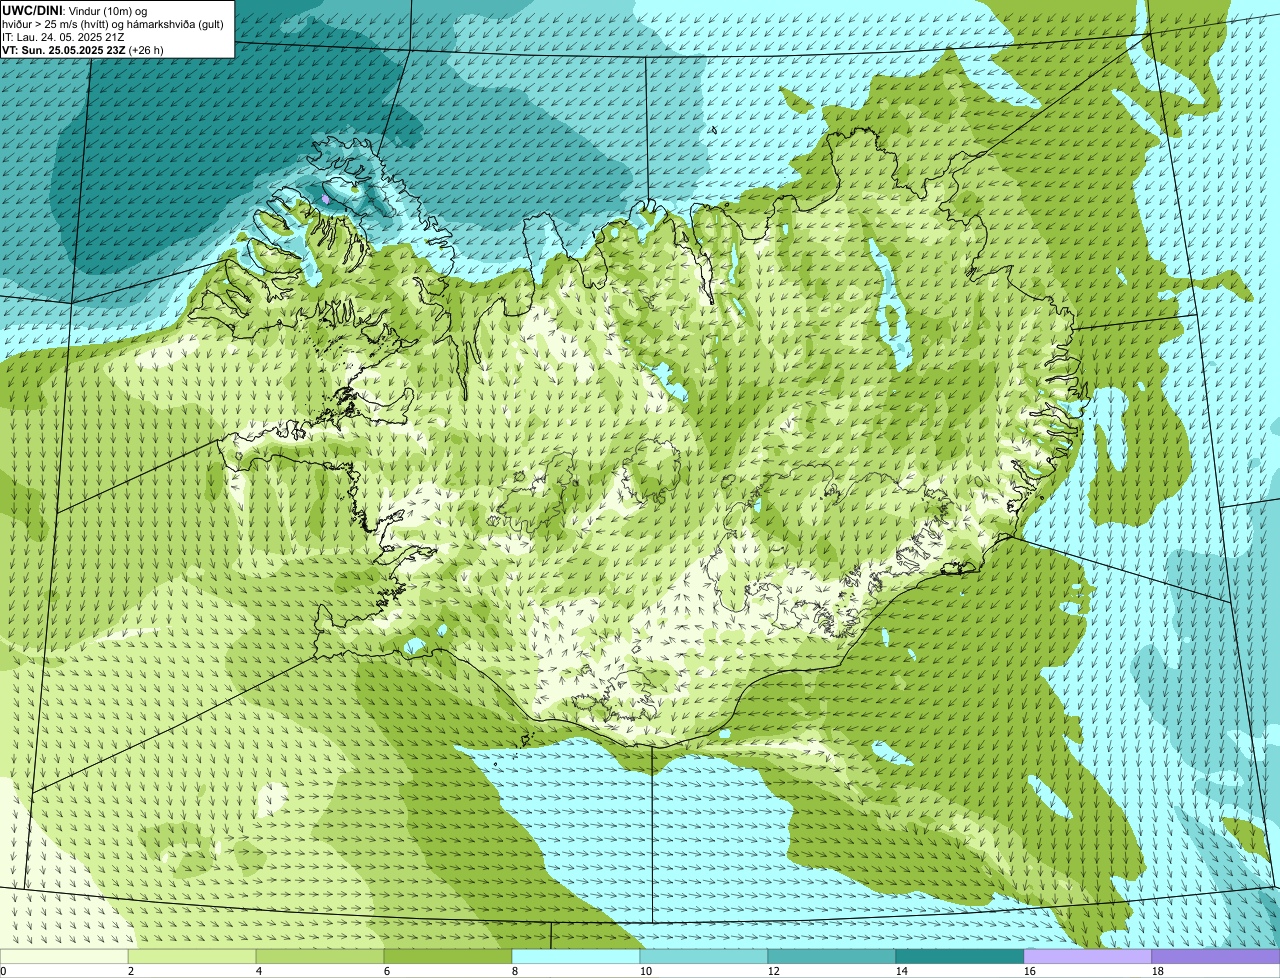Click the 8–10 m/s light cyan legend swatch

click(x=576, y=956)
